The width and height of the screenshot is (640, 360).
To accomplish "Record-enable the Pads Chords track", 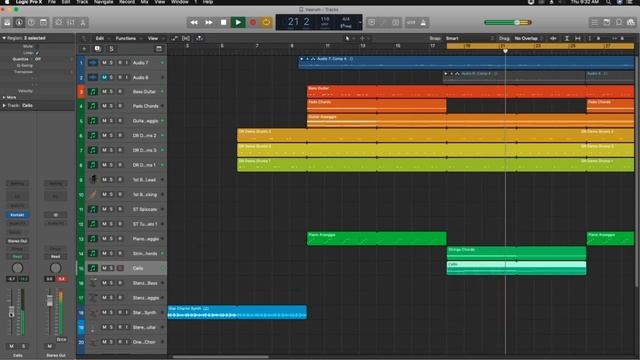I will 120,106.
